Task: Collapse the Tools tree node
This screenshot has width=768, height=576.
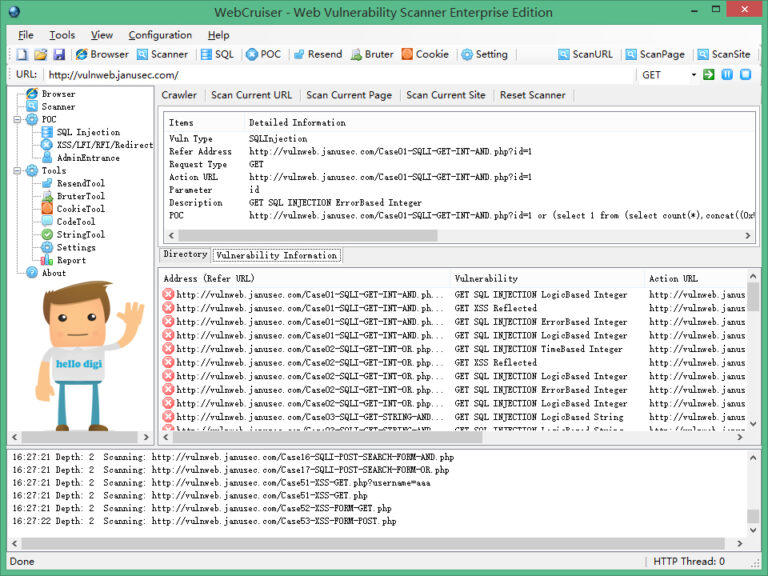Action: pos(17,170)
